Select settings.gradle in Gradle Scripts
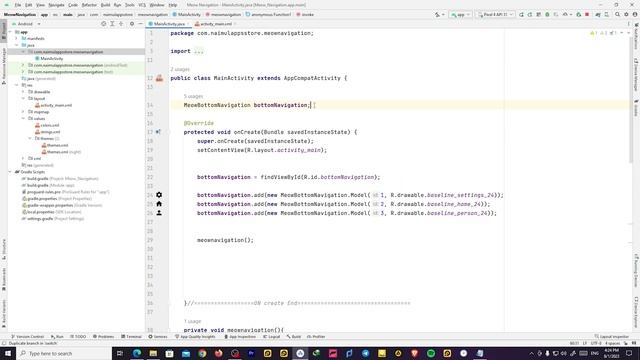This screenshot has width=640, height=360. (x=53, y=219)
